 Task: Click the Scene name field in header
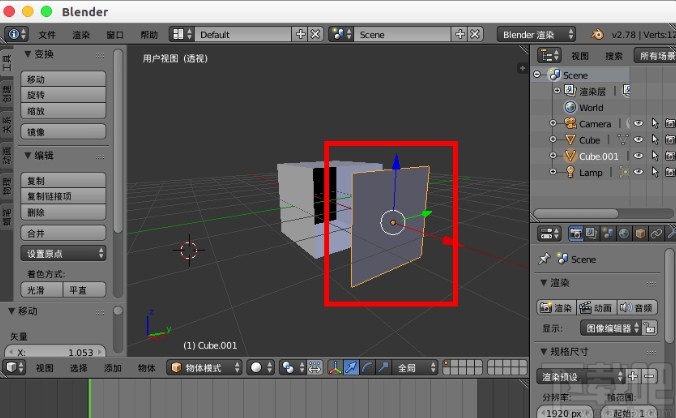click(402, 34)
